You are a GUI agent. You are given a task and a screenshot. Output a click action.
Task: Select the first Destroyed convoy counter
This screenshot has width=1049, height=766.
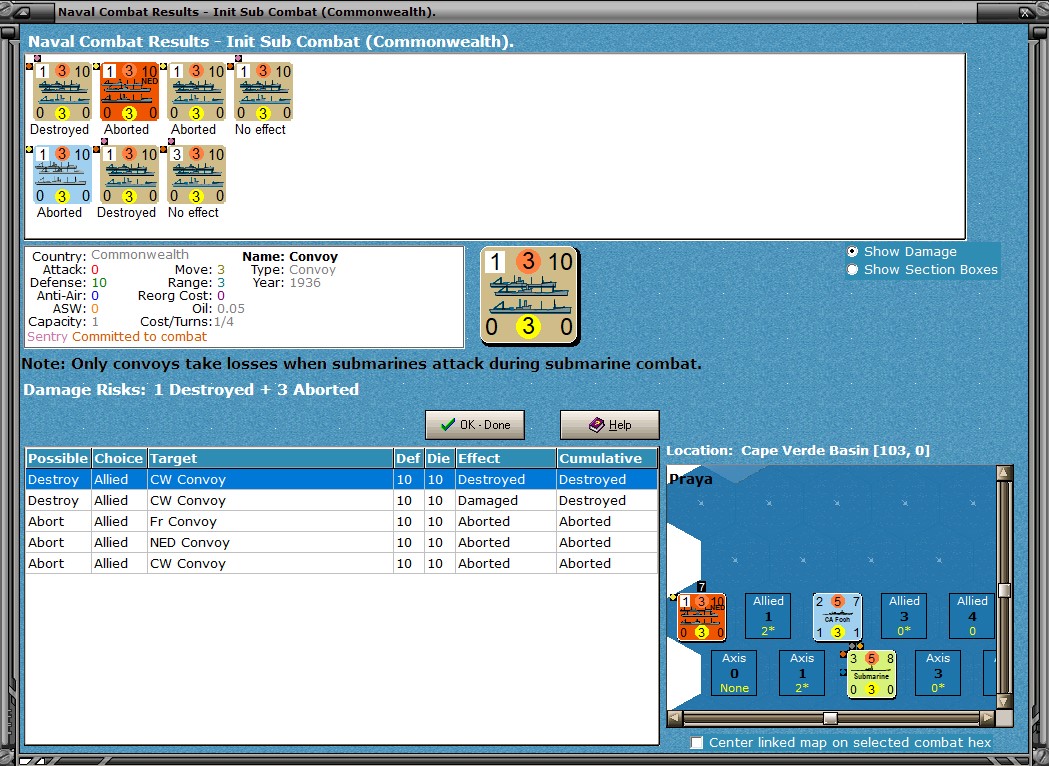[x=62, y=92]
